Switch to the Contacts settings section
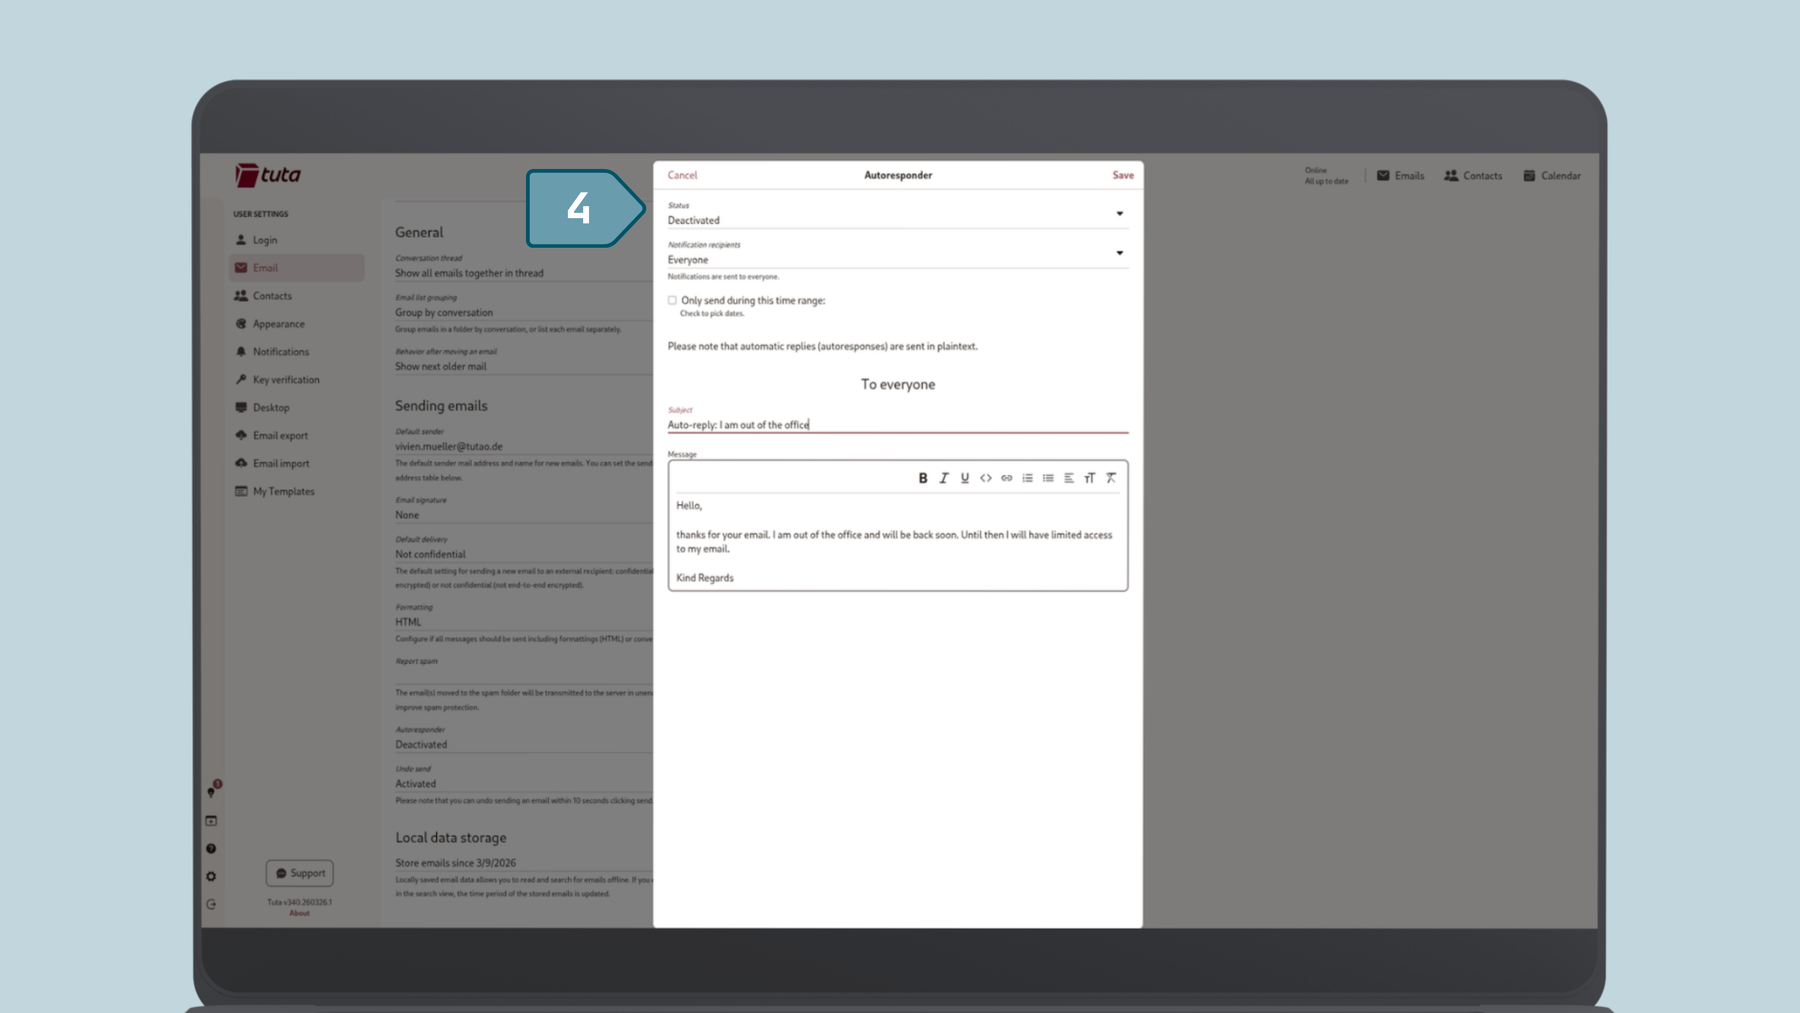The height and width of the screenshot is (1013, 1800). point(272,295)
